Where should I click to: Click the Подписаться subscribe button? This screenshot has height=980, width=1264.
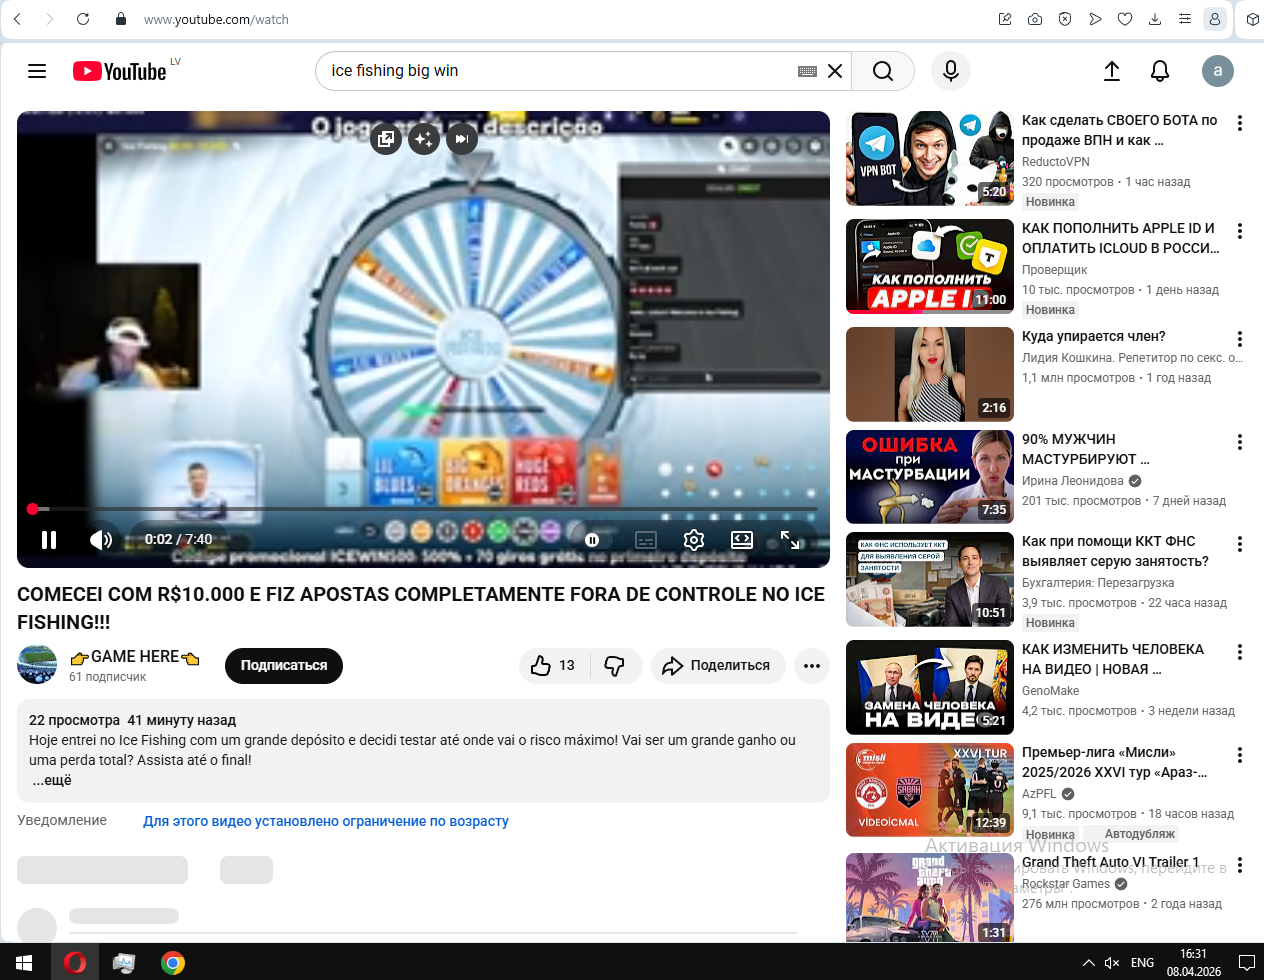pyautogui.click(x=284, y=666)
